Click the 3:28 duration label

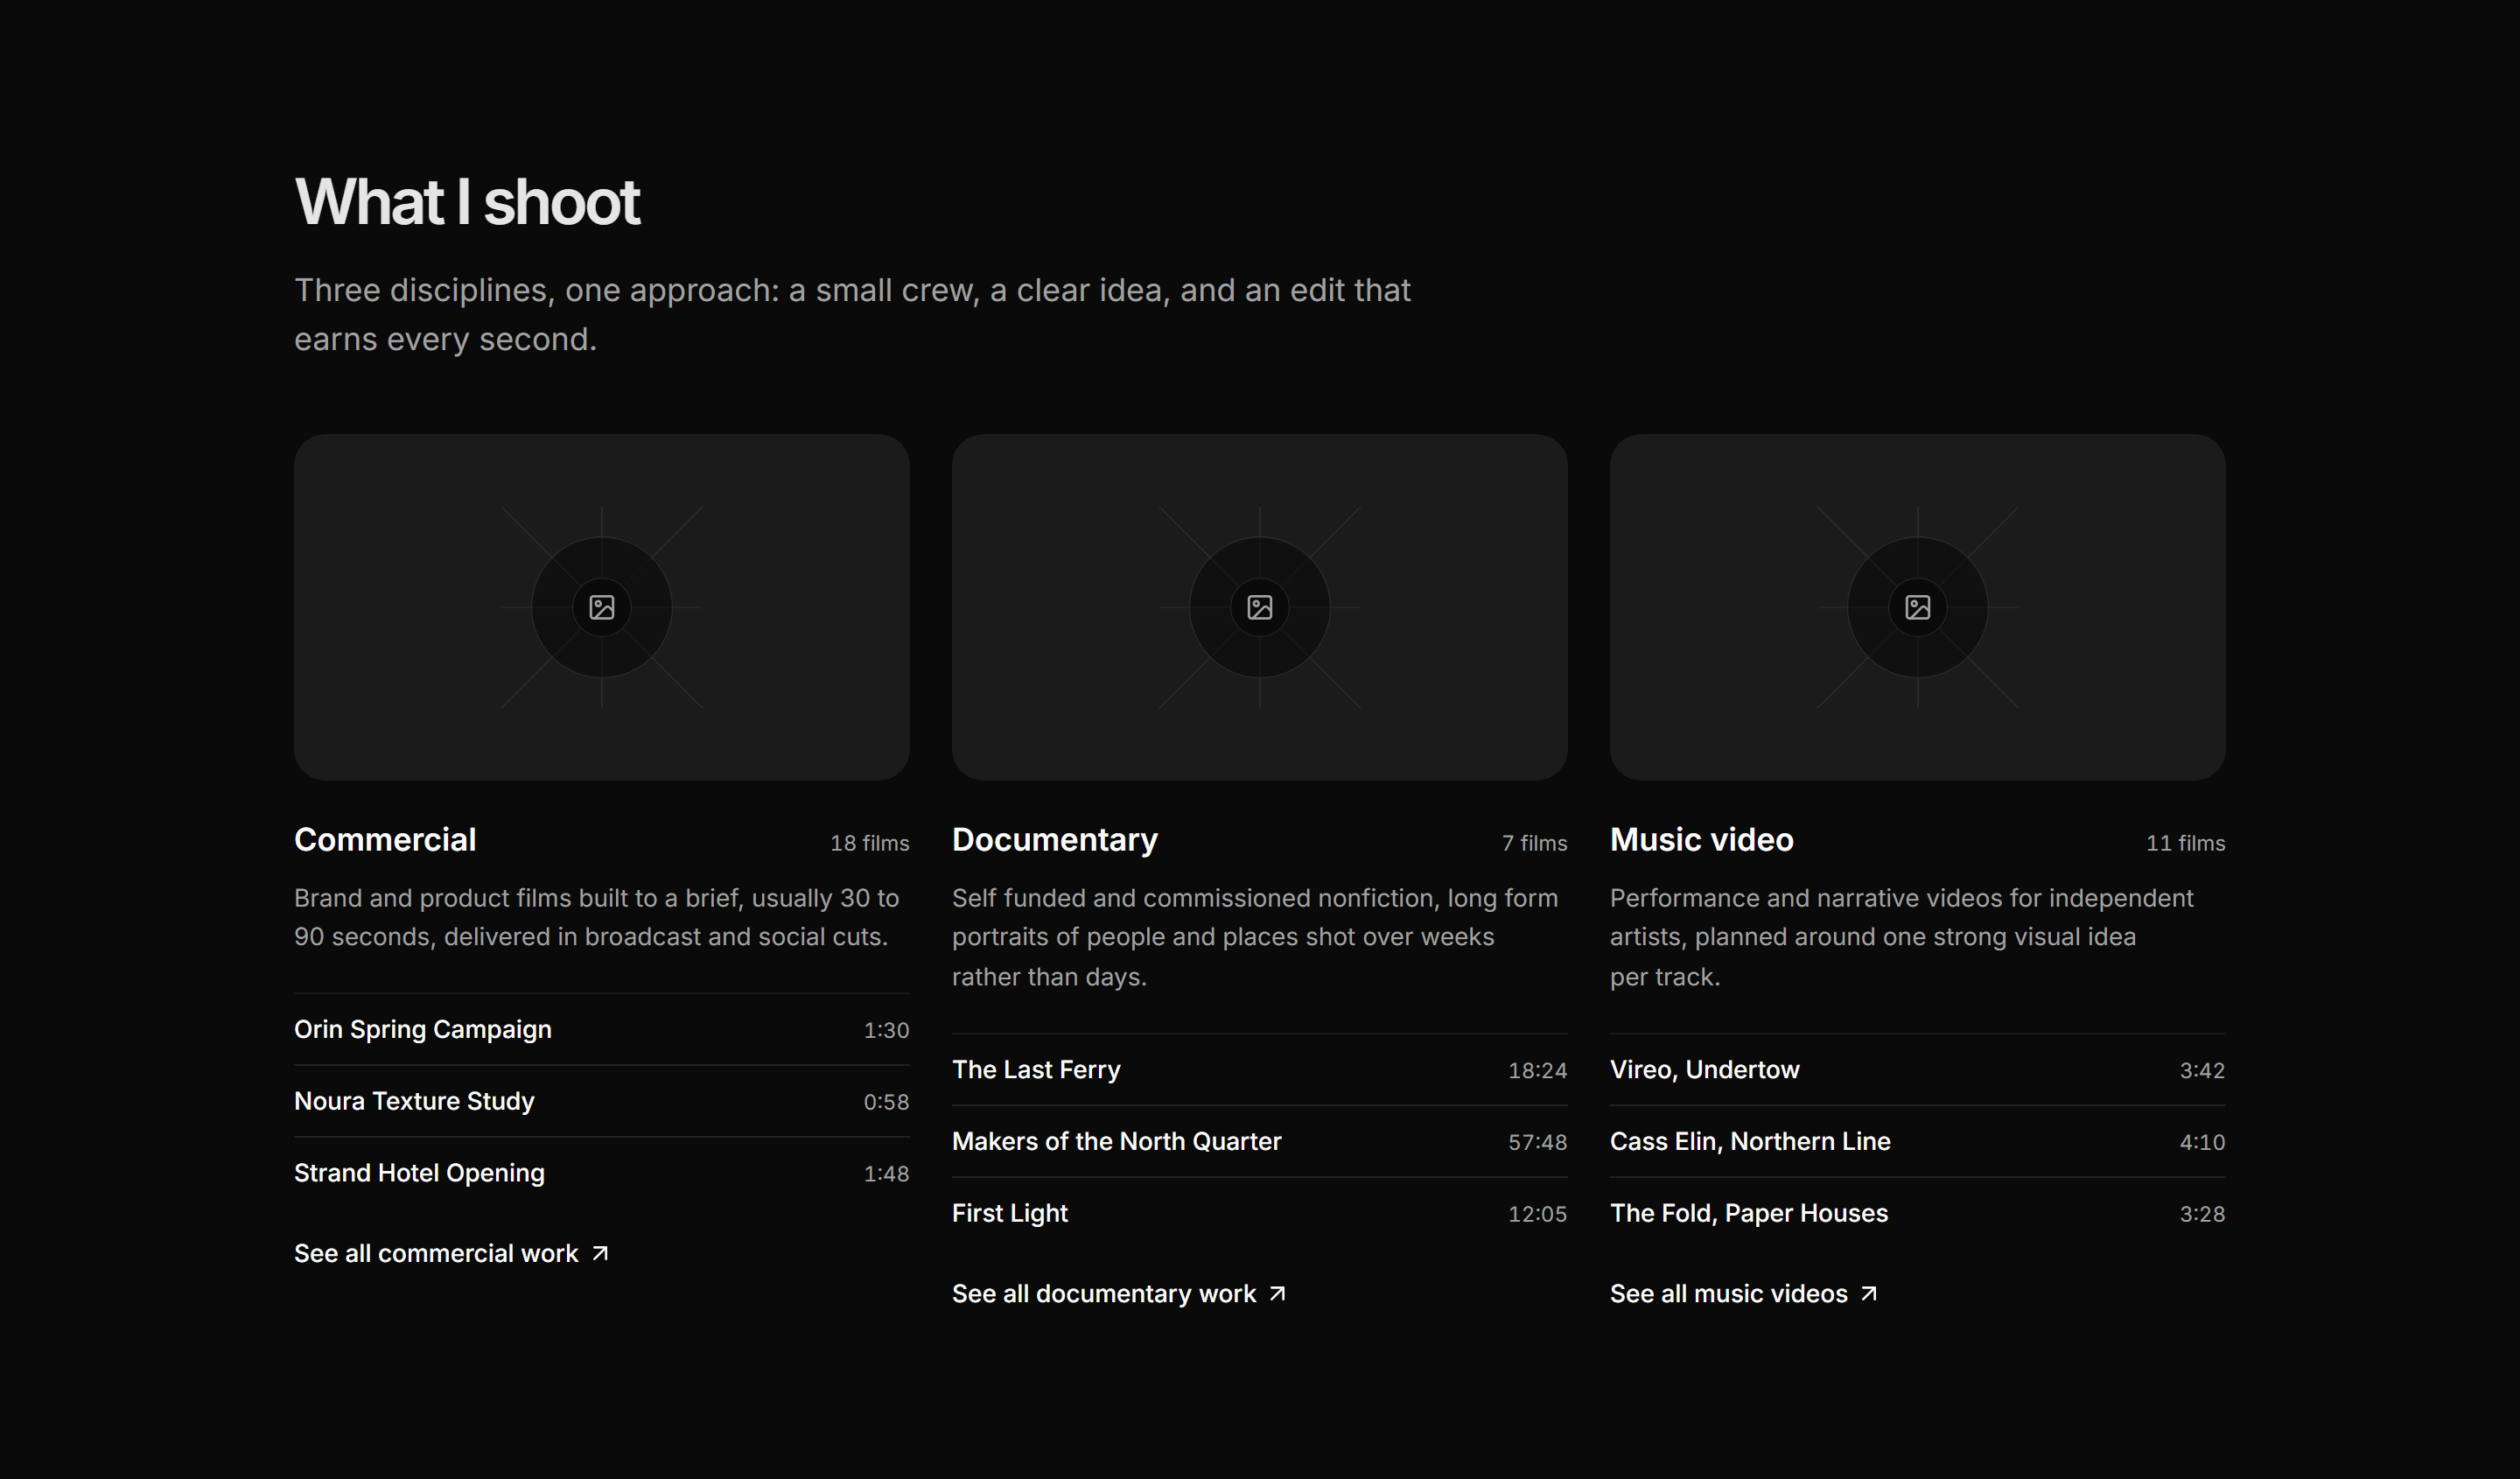(x=2202, y=1214)
